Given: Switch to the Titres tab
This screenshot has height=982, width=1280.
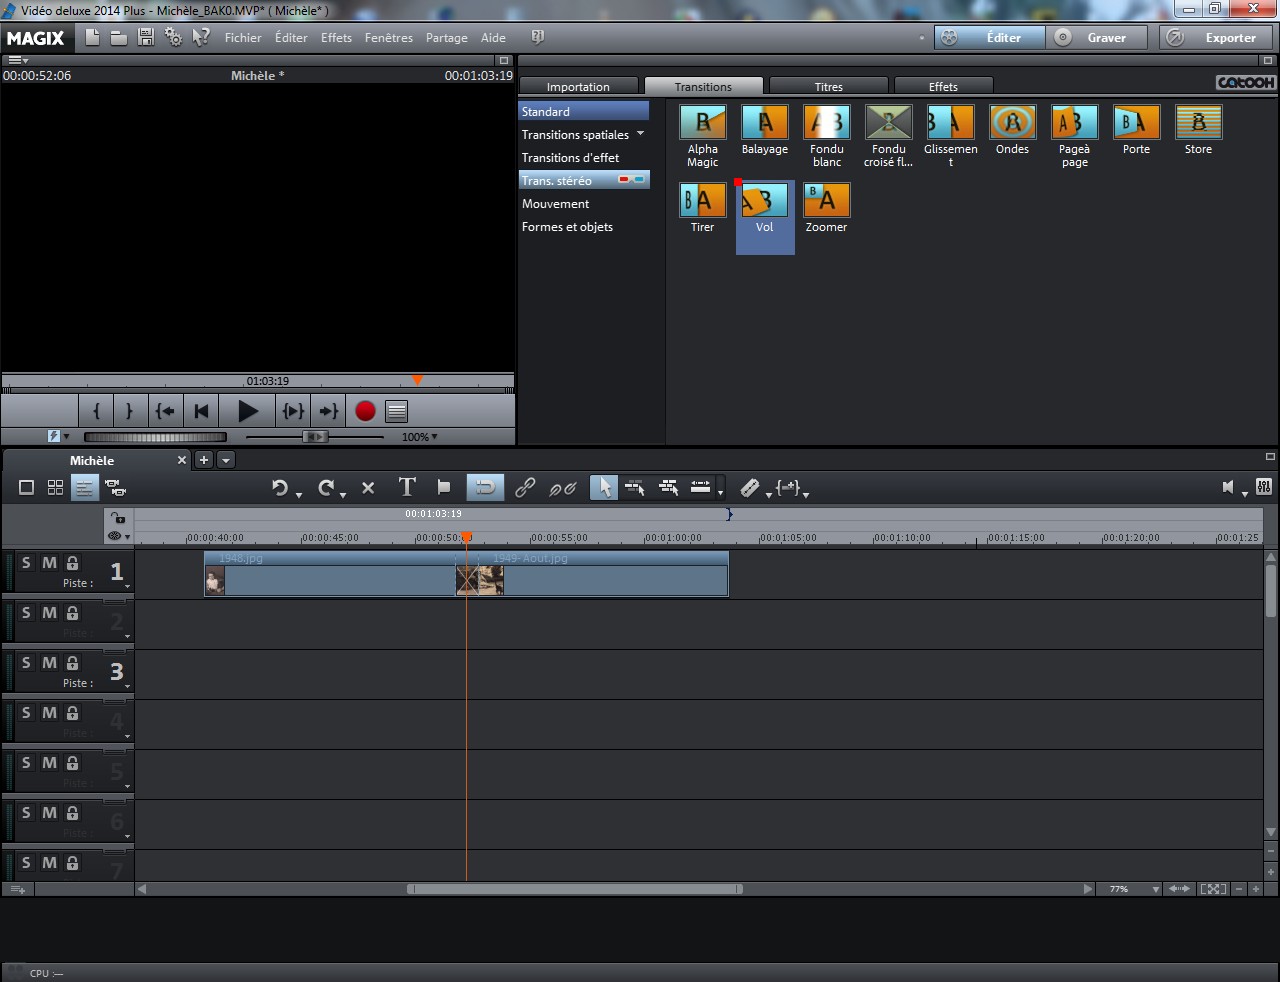Looking at the screenshot, I should point(828,87).
